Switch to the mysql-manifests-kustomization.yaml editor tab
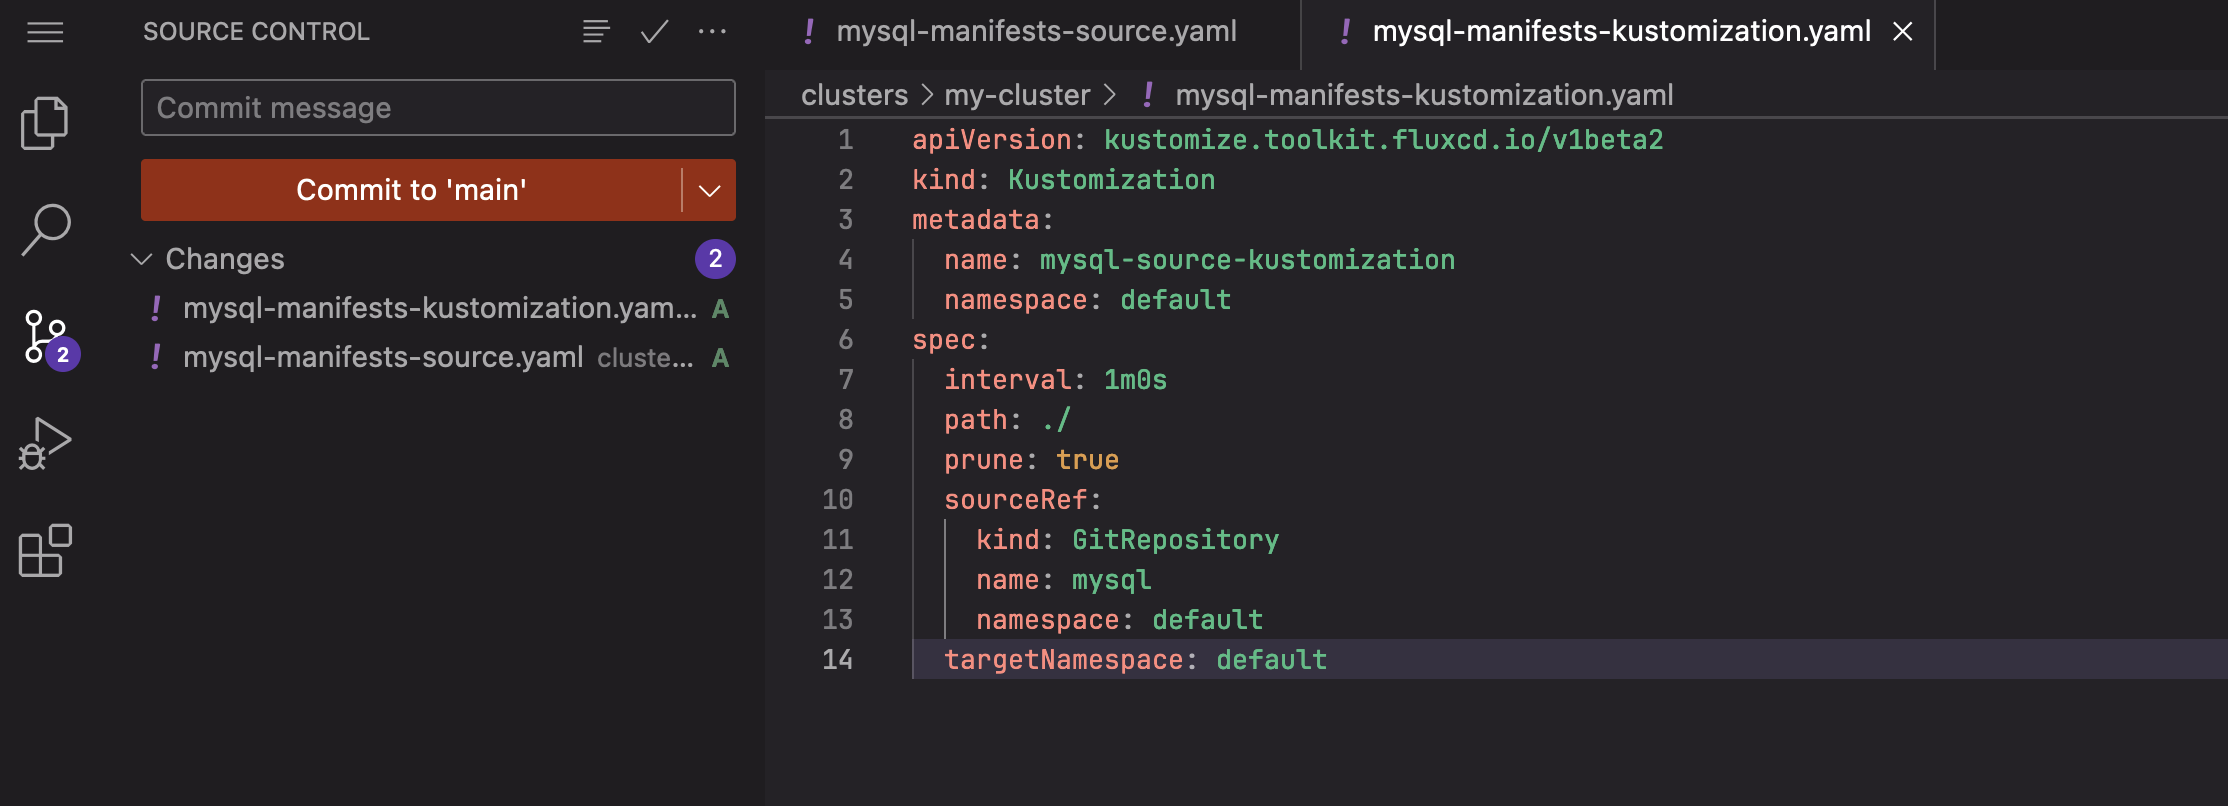Viewport: 2228px width, 806px height. (1620, 32)
